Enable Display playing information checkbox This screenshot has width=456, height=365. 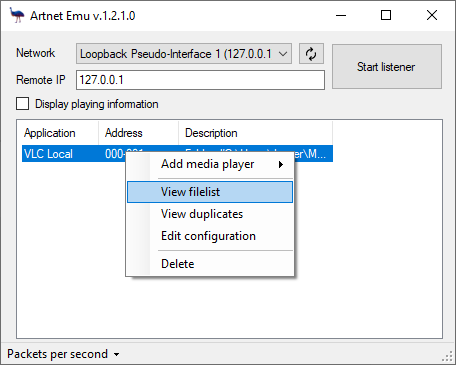click(x=22, y=104)
